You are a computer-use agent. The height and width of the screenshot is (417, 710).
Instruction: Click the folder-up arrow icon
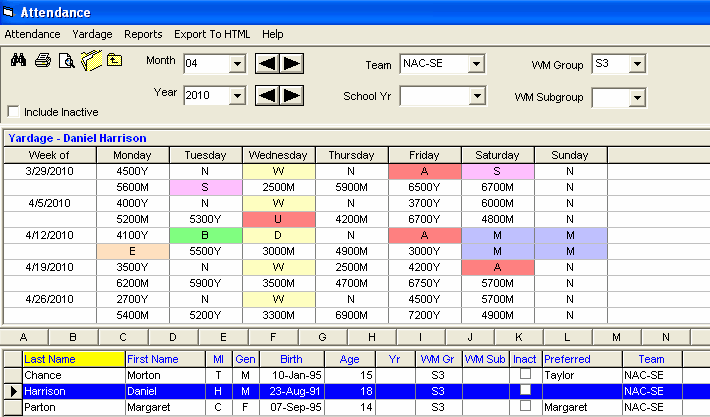[x=115, y=61]
